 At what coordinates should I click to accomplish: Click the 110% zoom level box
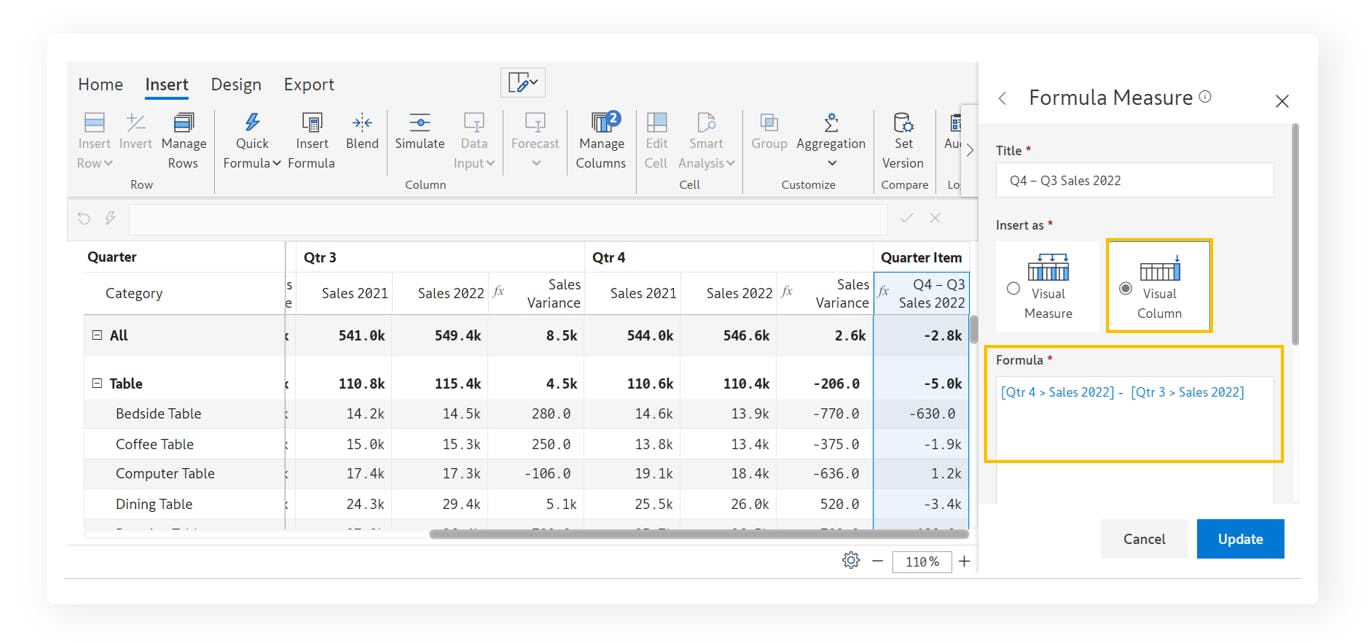click(920, 562)
